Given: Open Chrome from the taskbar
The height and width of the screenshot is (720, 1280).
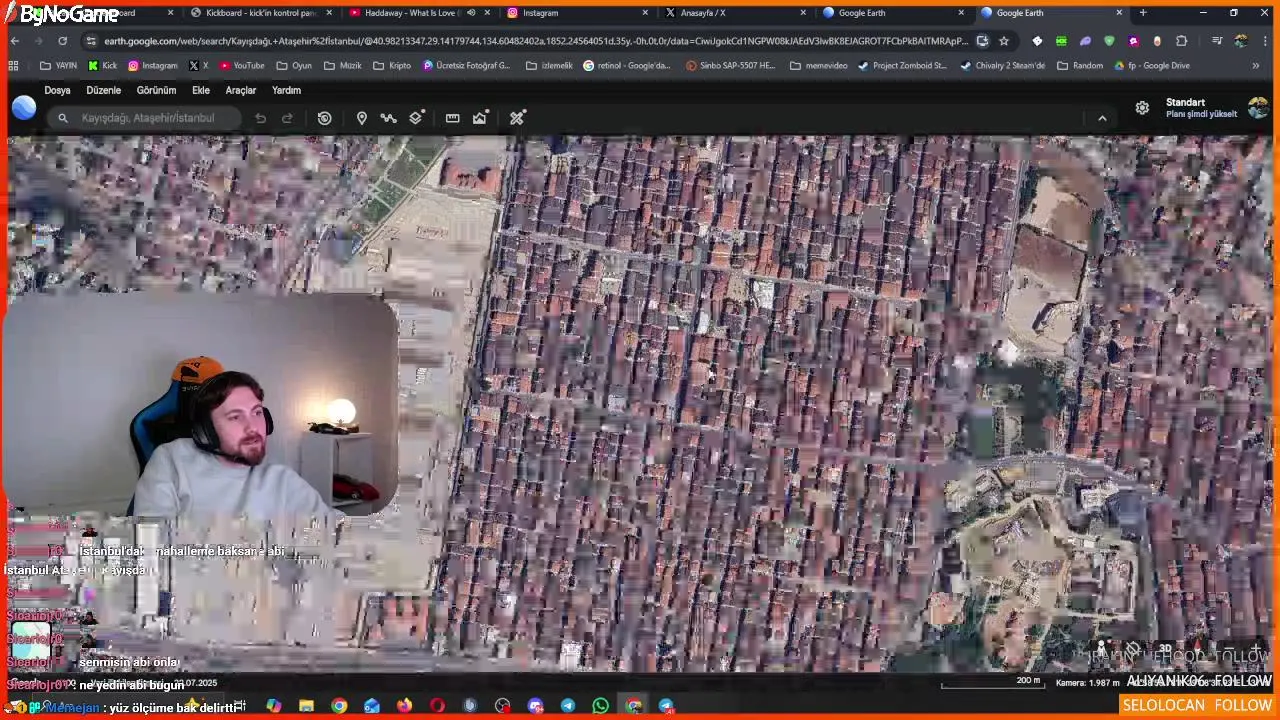Looking at the screenshot, I should pyautogui.click(x=339, y=706).
